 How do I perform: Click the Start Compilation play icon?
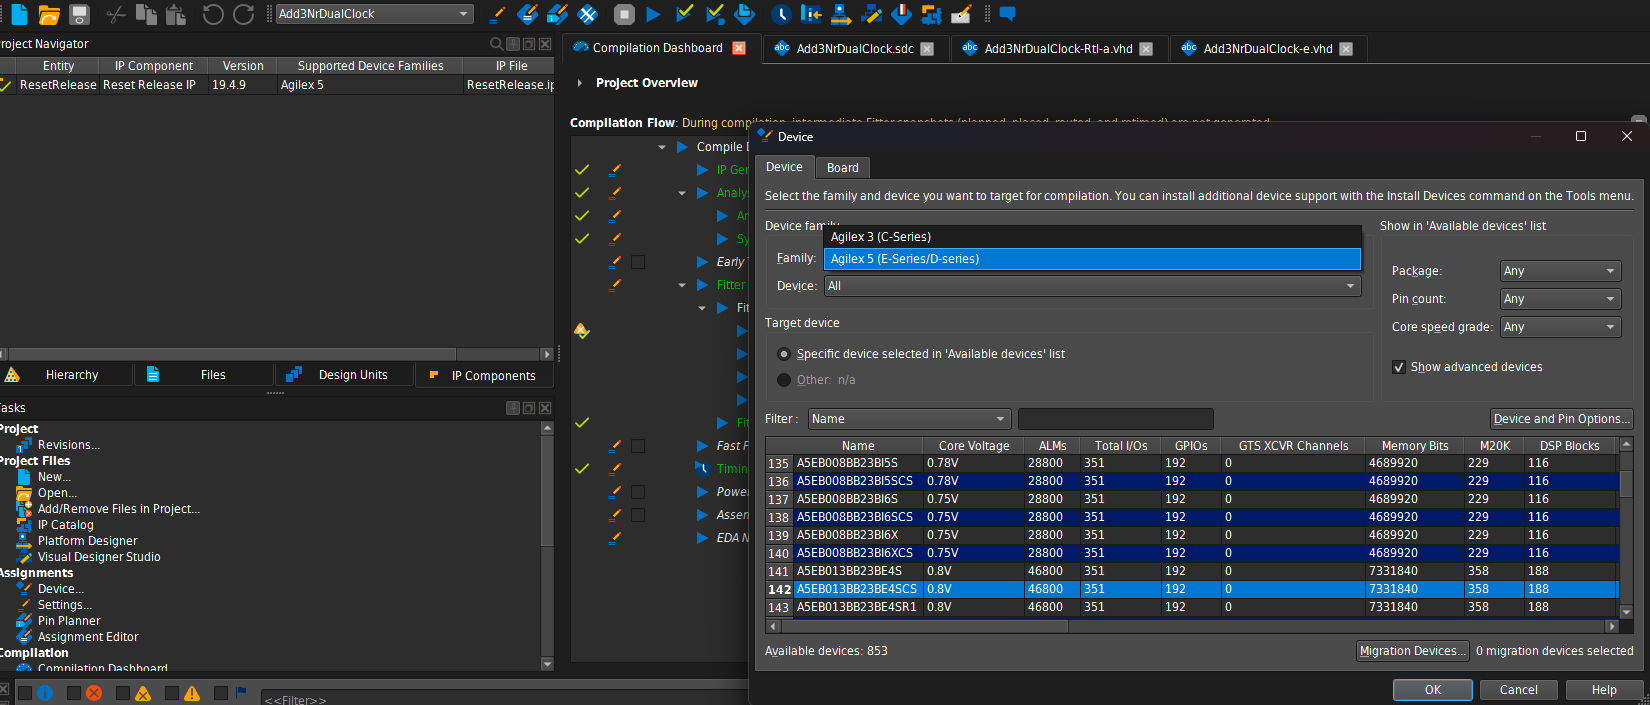coord(653,14)
